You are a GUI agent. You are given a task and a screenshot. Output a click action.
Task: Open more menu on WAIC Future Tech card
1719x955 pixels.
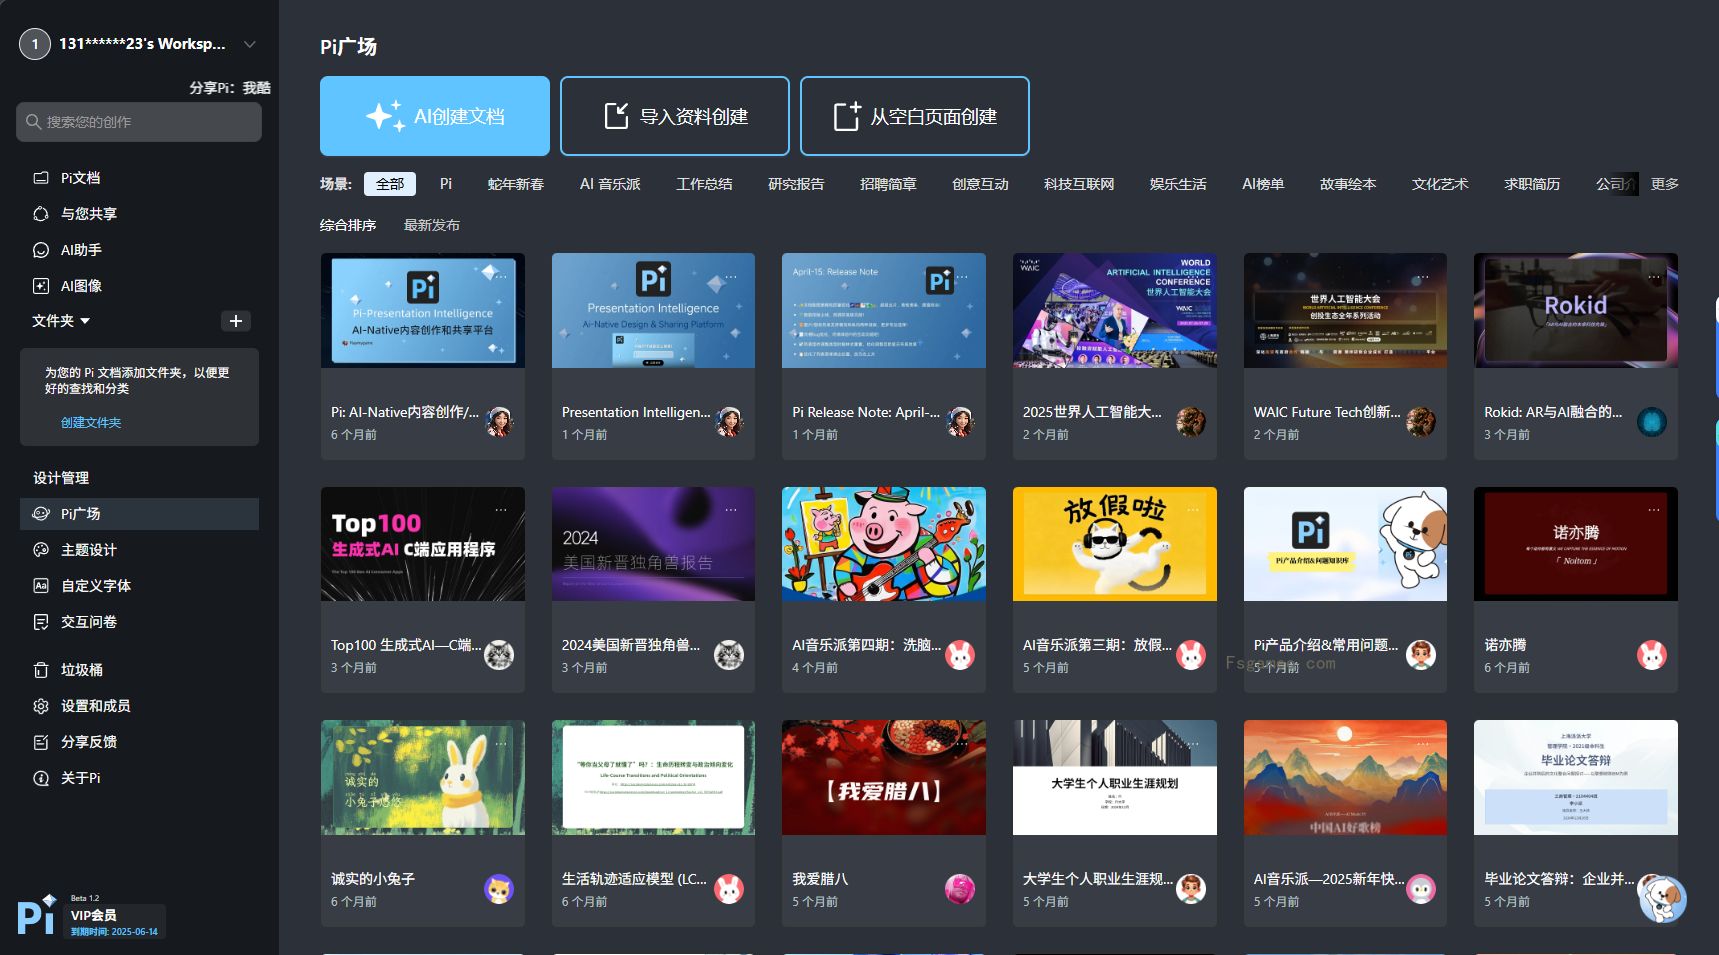(1423, 277)
